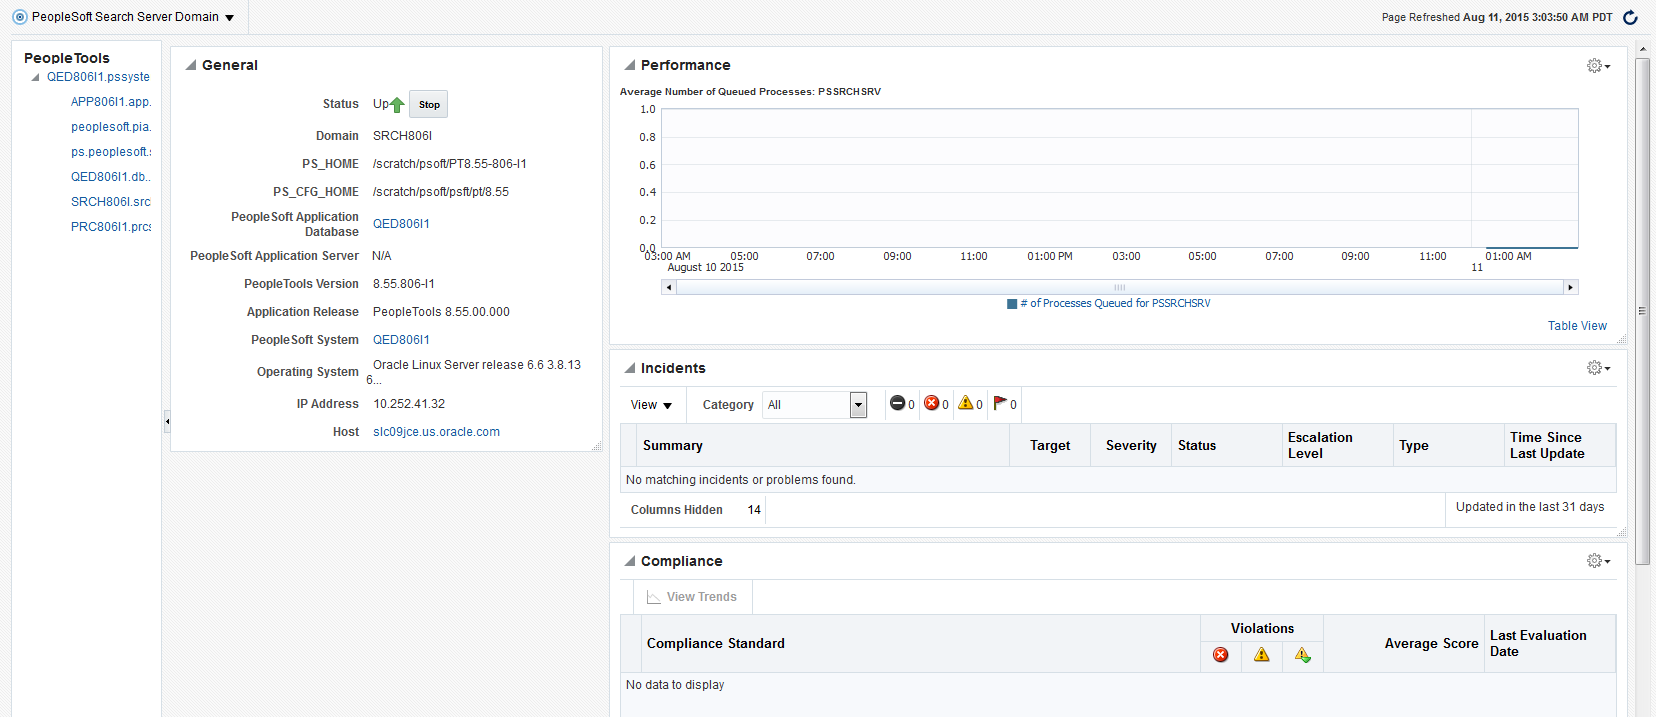Collapse the QED806I1.pssyste tree node
Viewport: 1656px width, 717px height.
coord(35,77)
